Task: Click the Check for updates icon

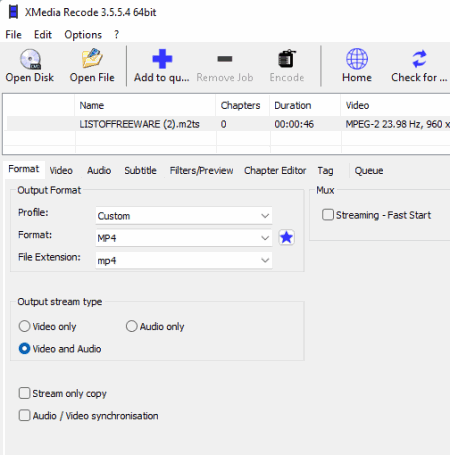Action: (419, 59)
